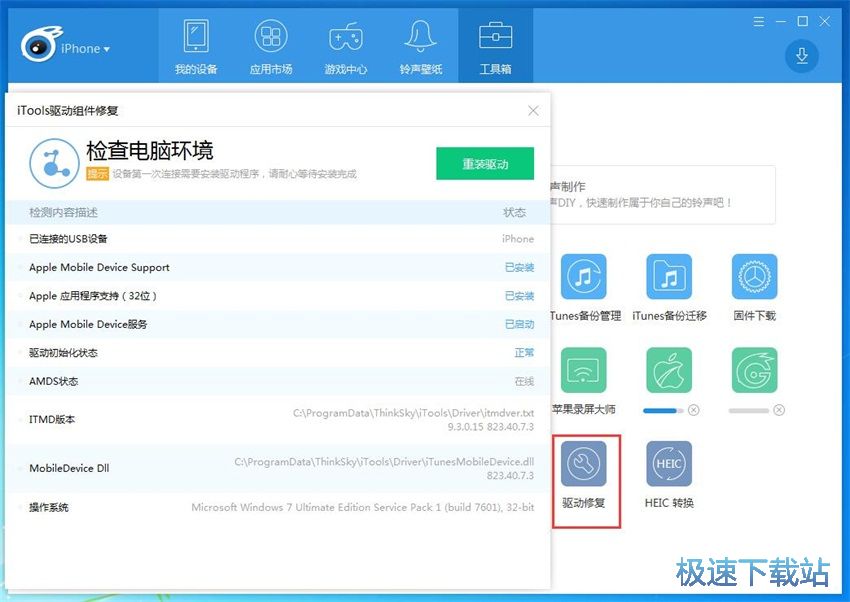Viewport: 850px width, 602px height.
Task: Click the orange 提示 tag
Action: pos(98,173)
